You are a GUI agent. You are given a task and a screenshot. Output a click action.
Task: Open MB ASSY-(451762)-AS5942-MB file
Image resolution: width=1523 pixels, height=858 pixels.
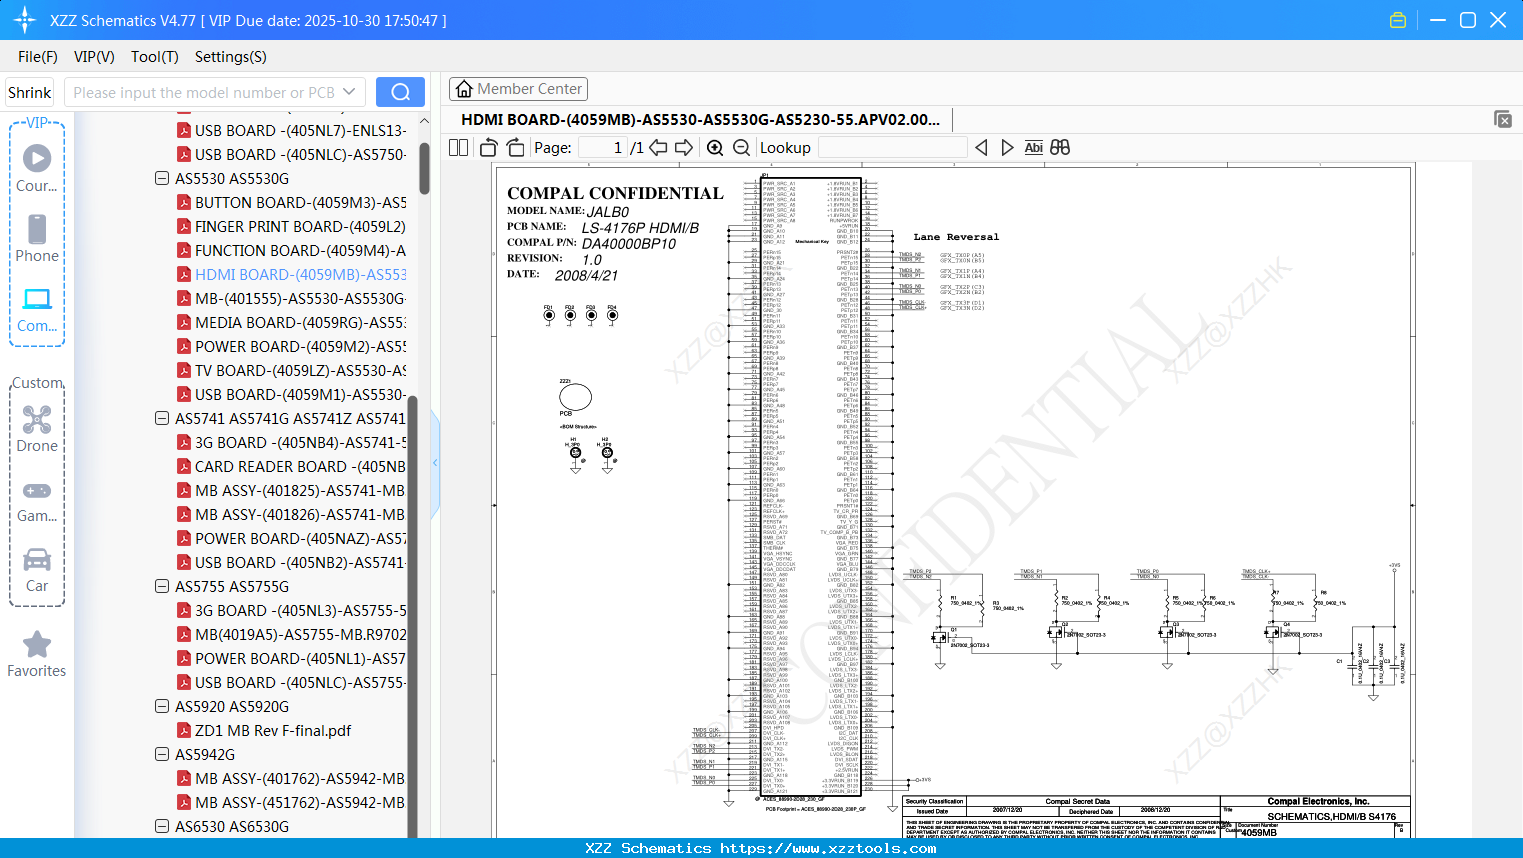click(300, 802)
